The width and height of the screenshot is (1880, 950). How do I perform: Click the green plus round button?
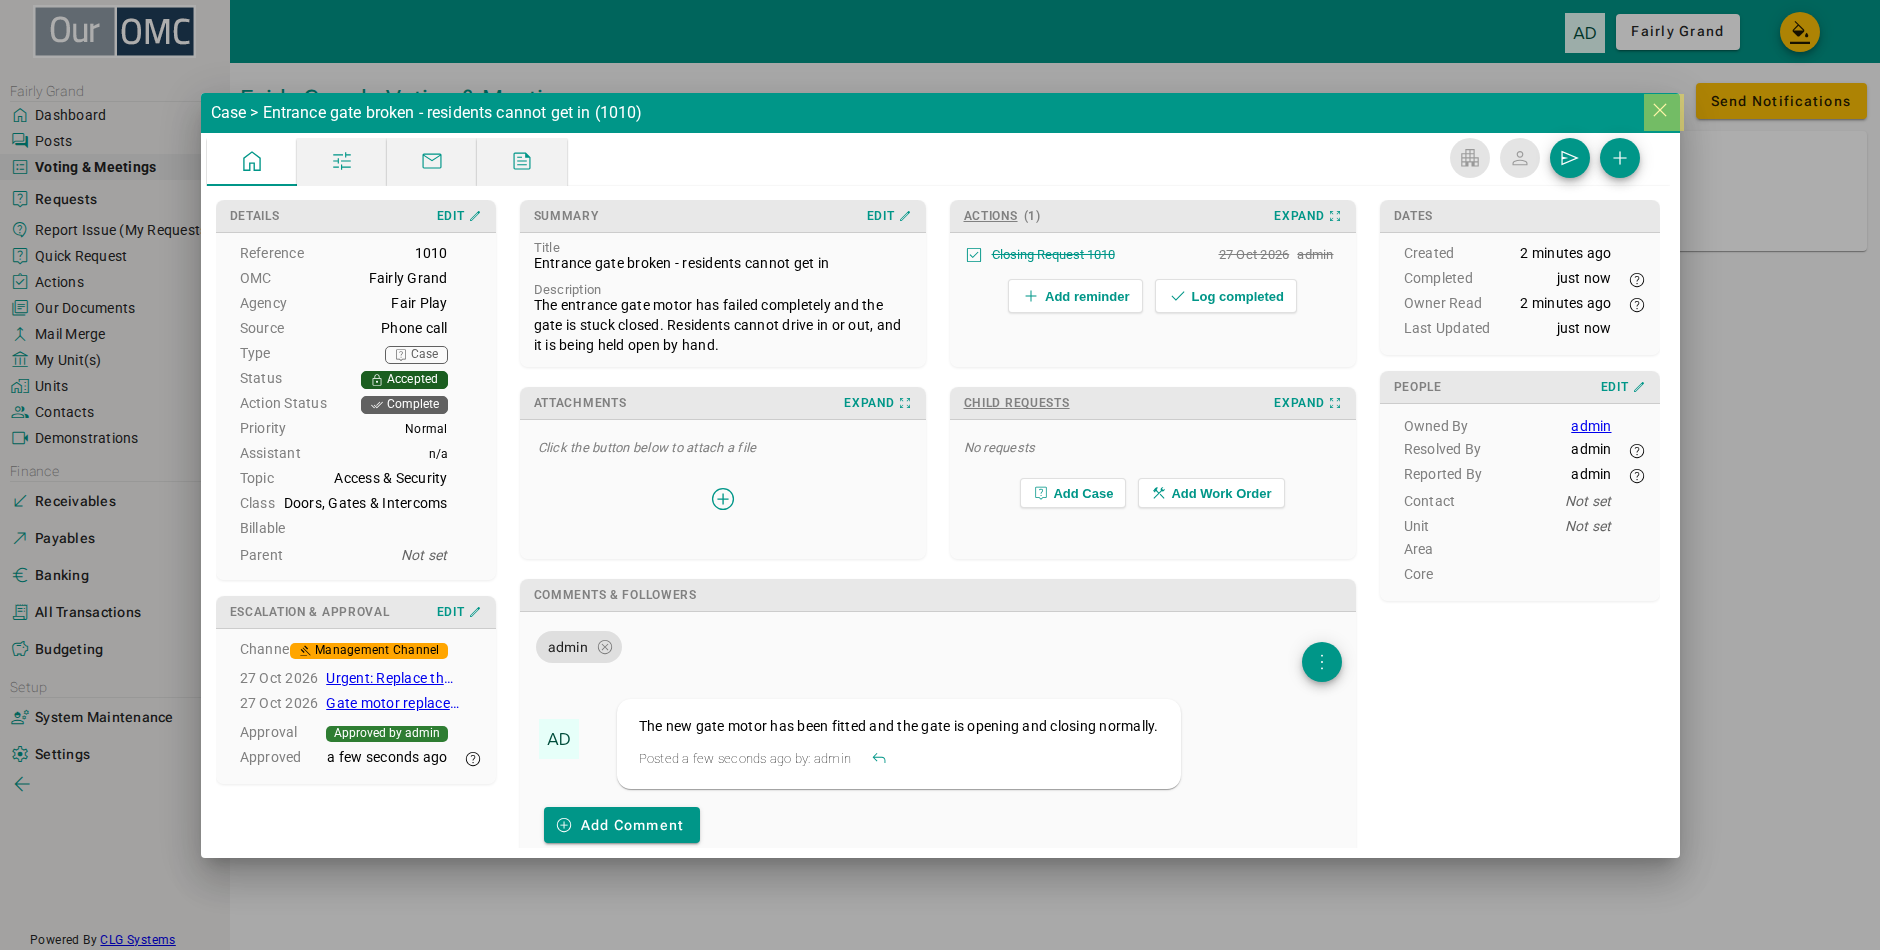[1620, 158]
